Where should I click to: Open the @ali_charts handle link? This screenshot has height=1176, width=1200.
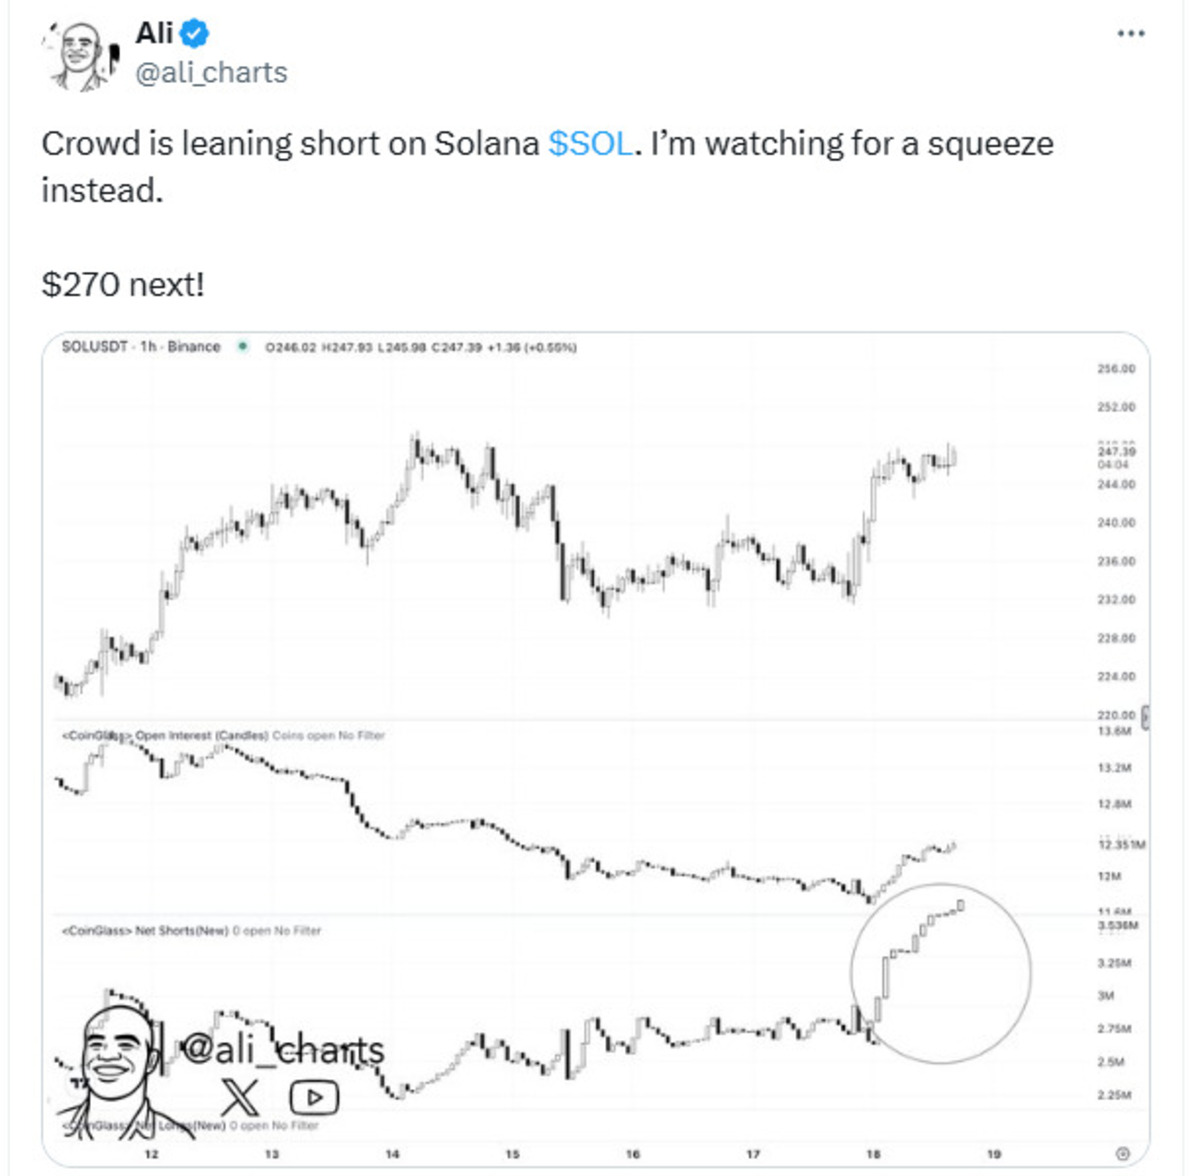[x=211, y=73]
